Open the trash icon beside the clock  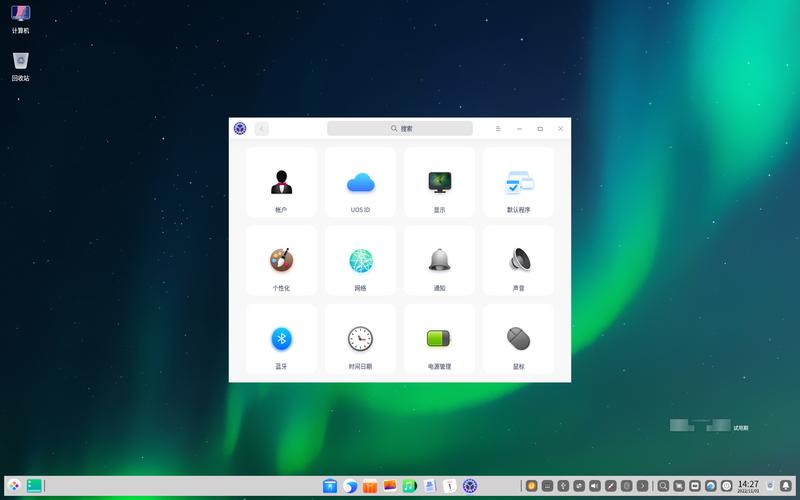tap(770, 486)
